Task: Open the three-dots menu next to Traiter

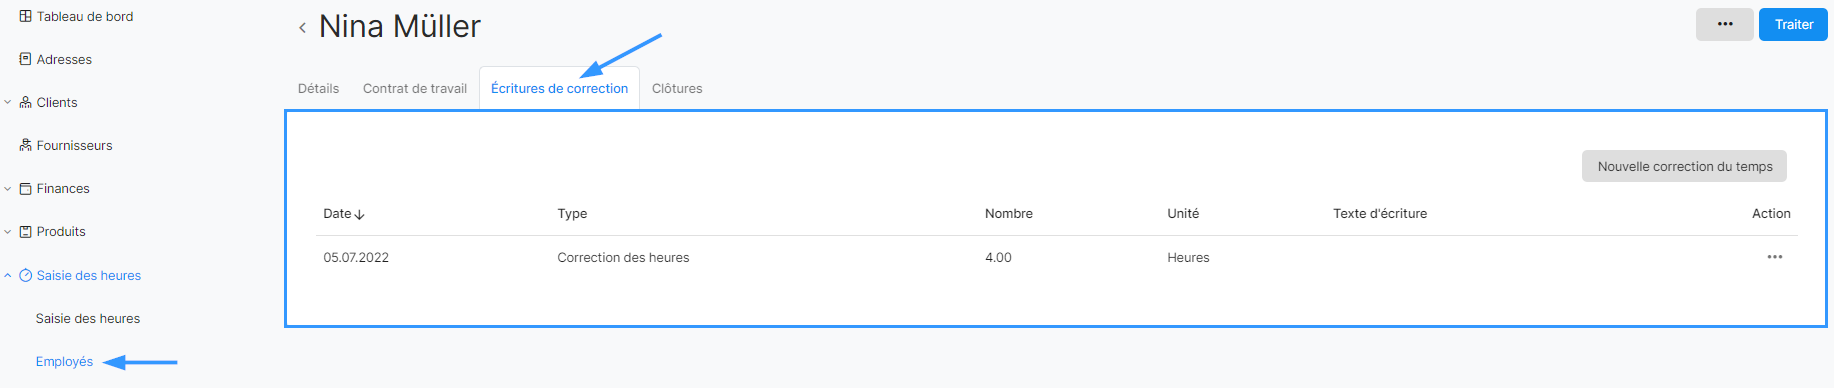Action: (x=1725, y=24)
